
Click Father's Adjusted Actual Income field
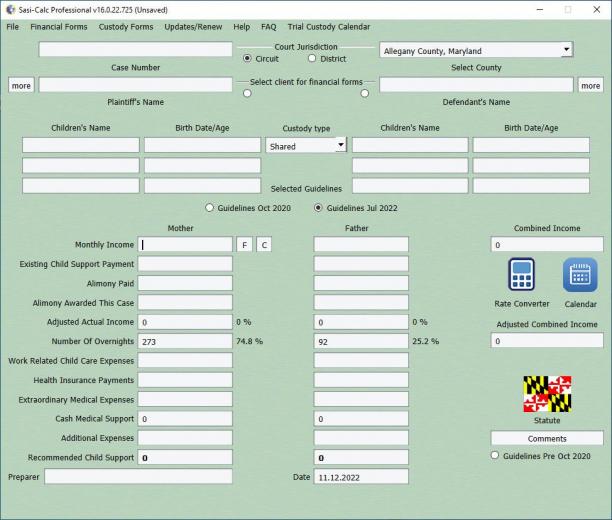[x=361, y=322]
